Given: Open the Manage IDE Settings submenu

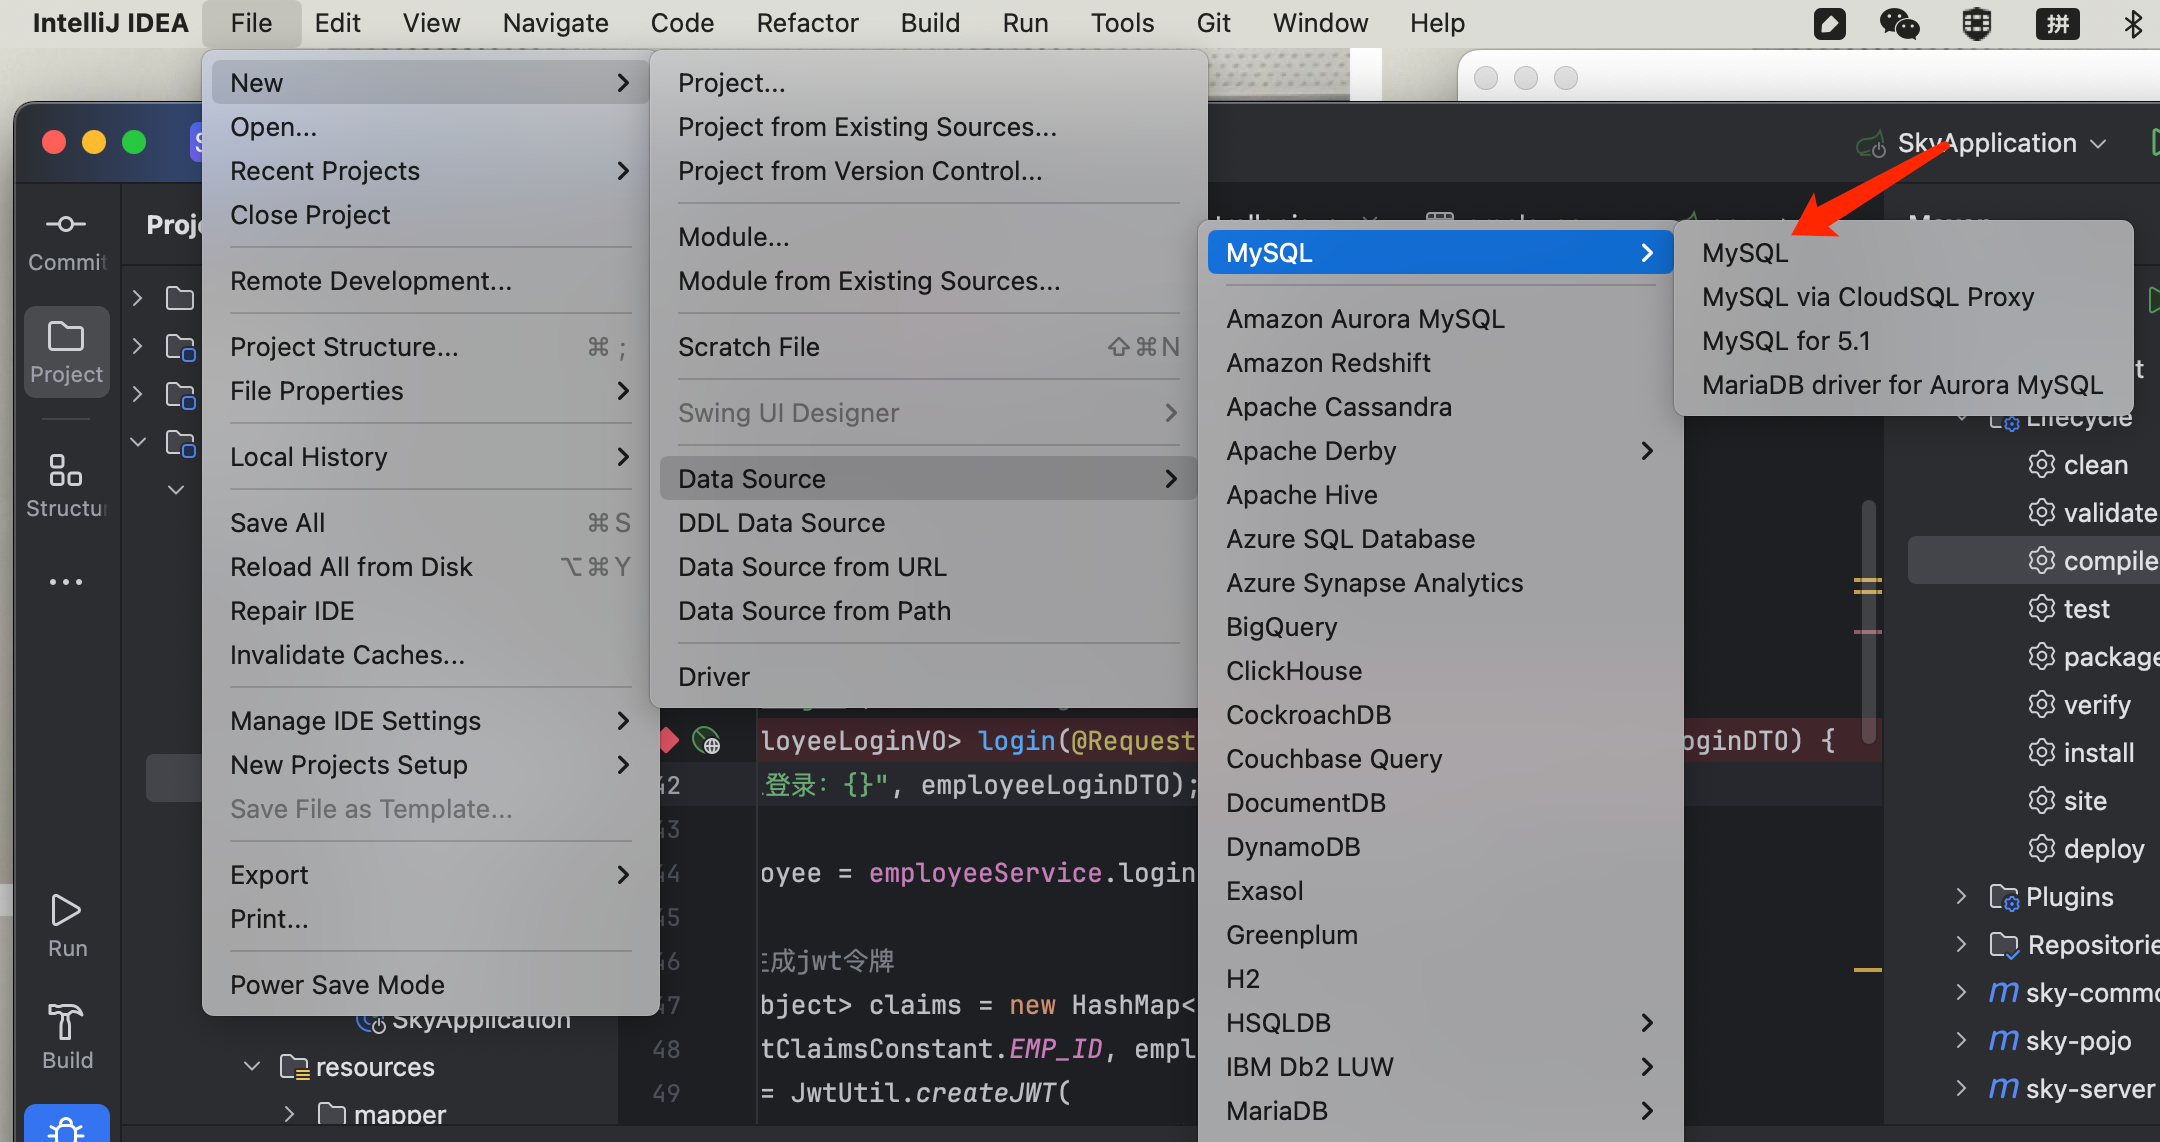Looking at the screenshot, I should [x=430, y=721].
